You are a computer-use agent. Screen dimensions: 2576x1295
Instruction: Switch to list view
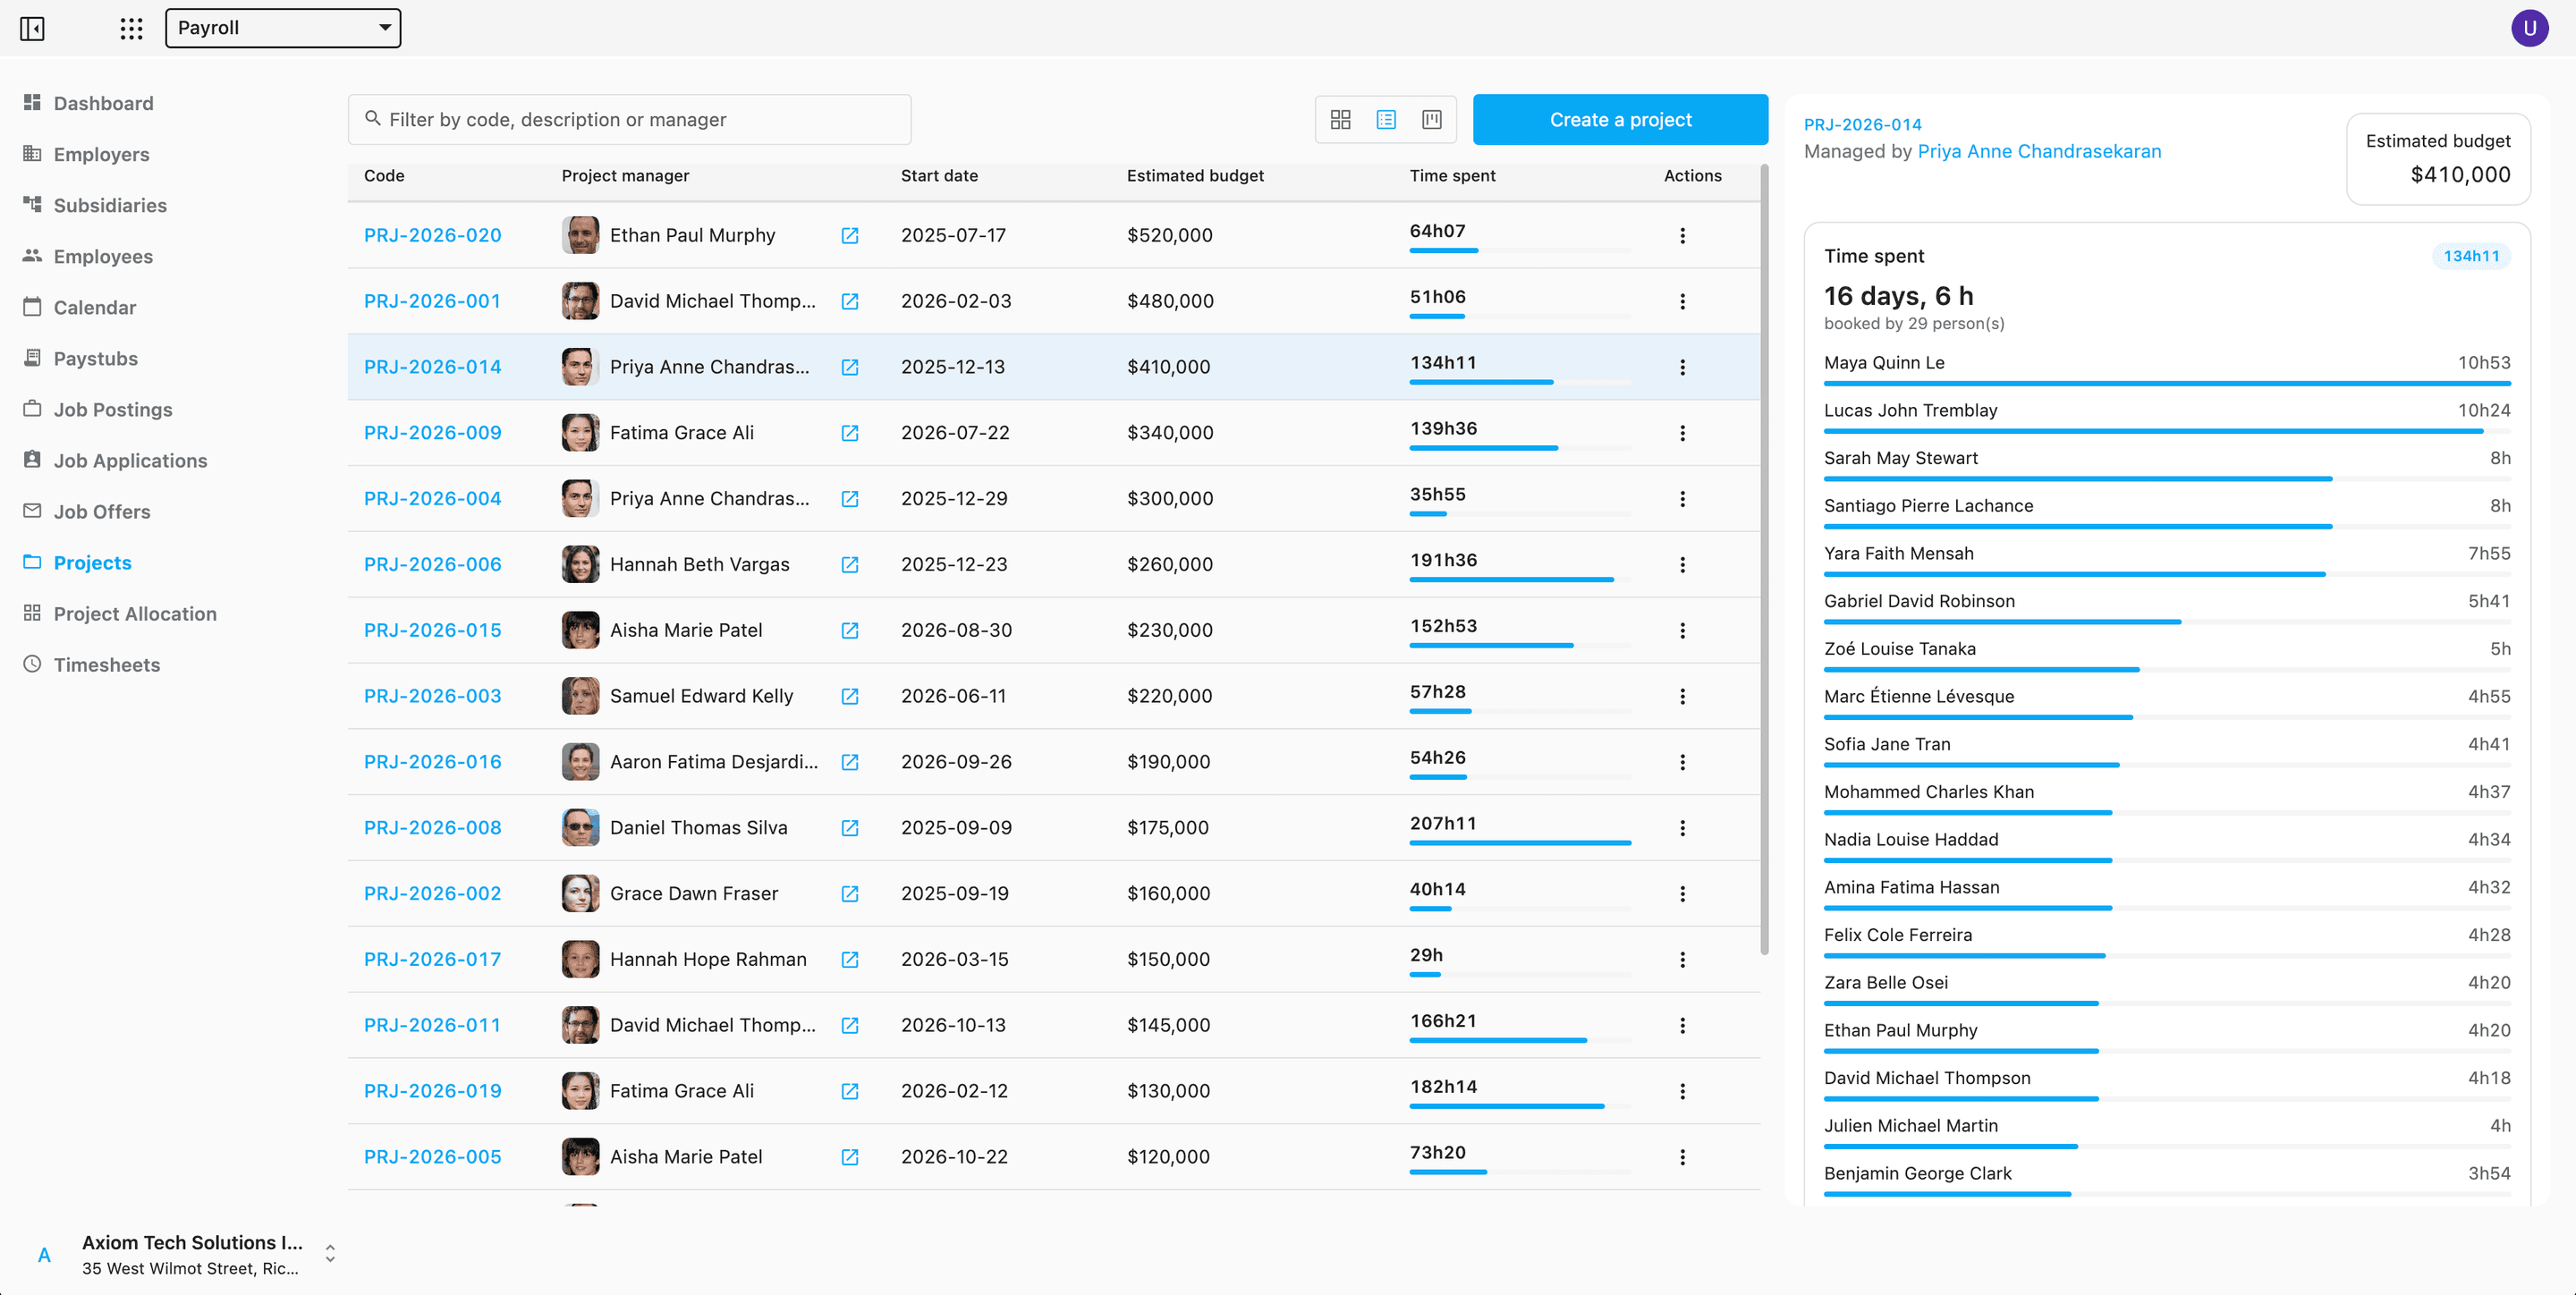tap(1386, 120)
